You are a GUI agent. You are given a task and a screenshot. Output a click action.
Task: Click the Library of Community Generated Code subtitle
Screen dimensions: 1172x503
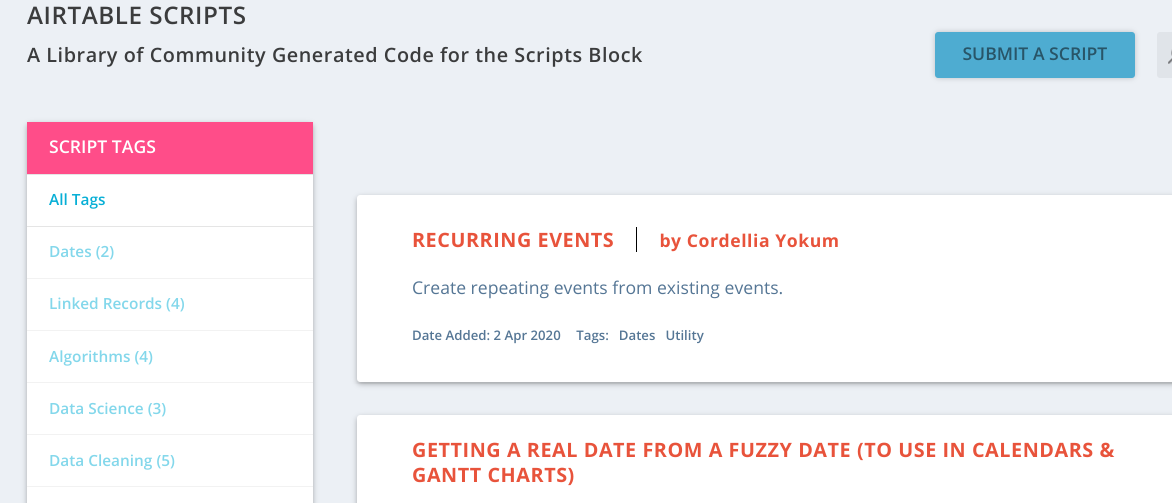pos(335,55)
